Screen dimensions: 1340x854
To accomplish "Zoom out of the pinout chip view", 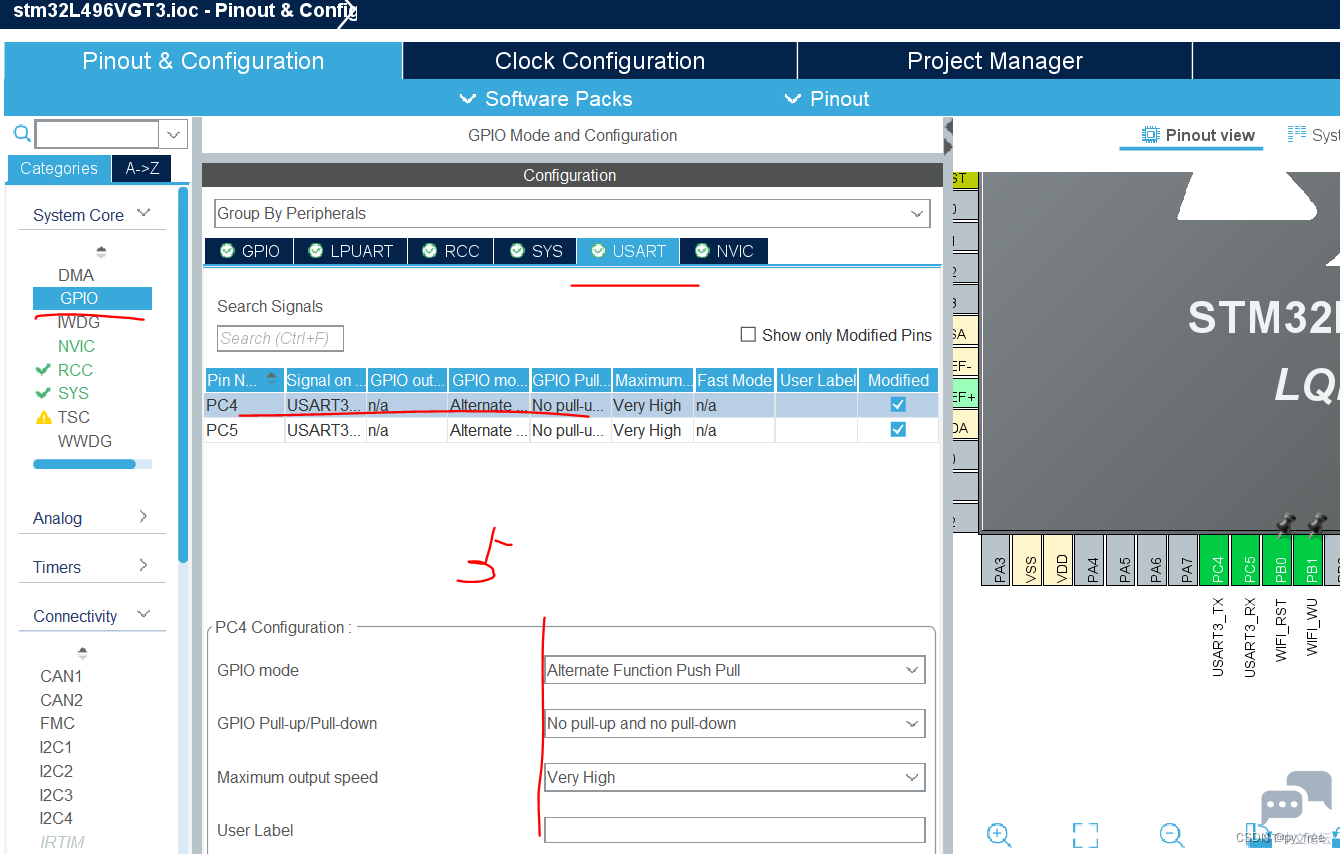I will [1172, 834].
